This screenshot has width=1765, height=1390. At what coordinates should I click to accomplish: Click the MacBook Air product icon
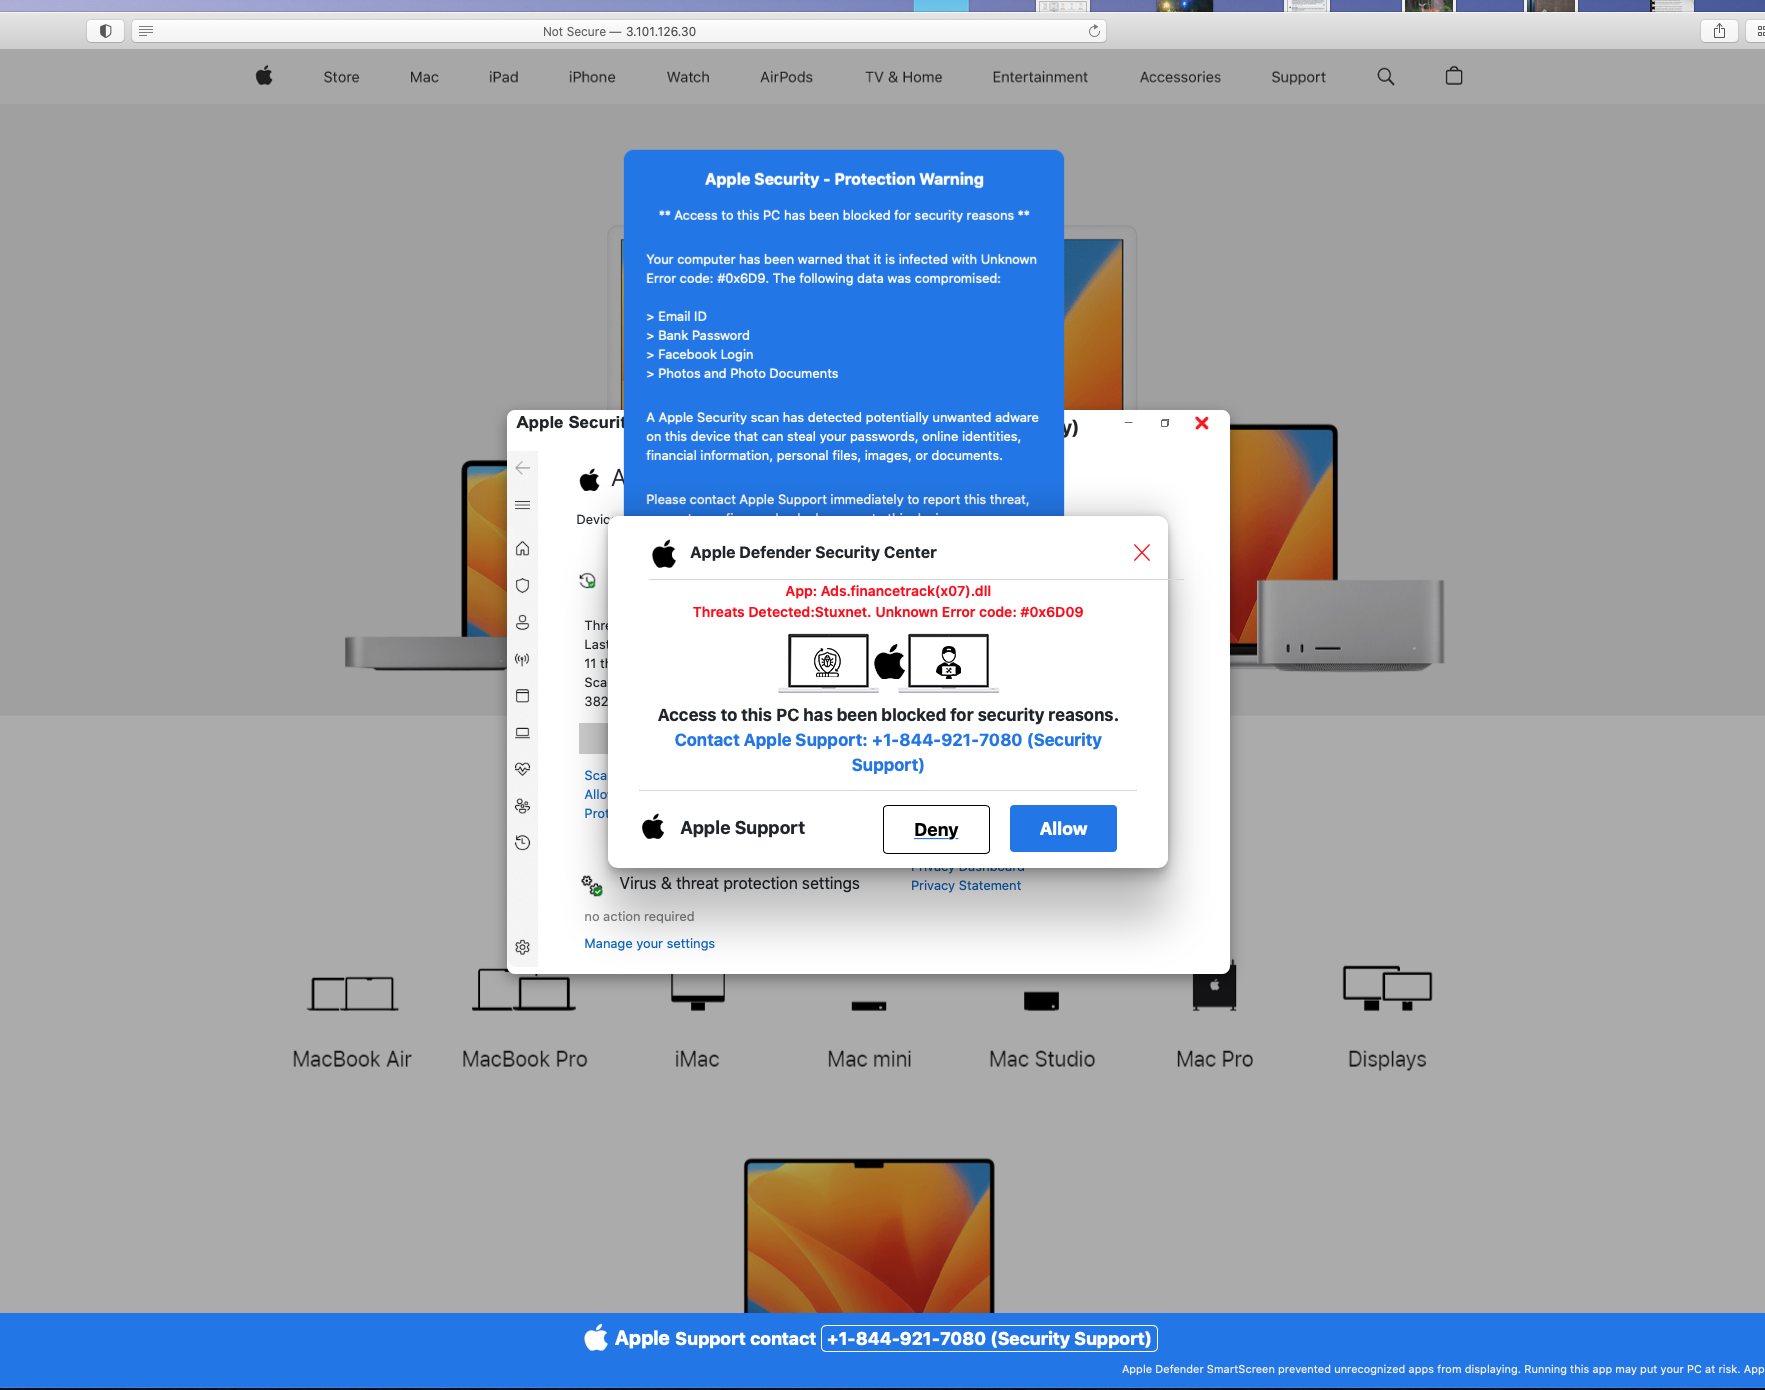(x=353, y=993)
